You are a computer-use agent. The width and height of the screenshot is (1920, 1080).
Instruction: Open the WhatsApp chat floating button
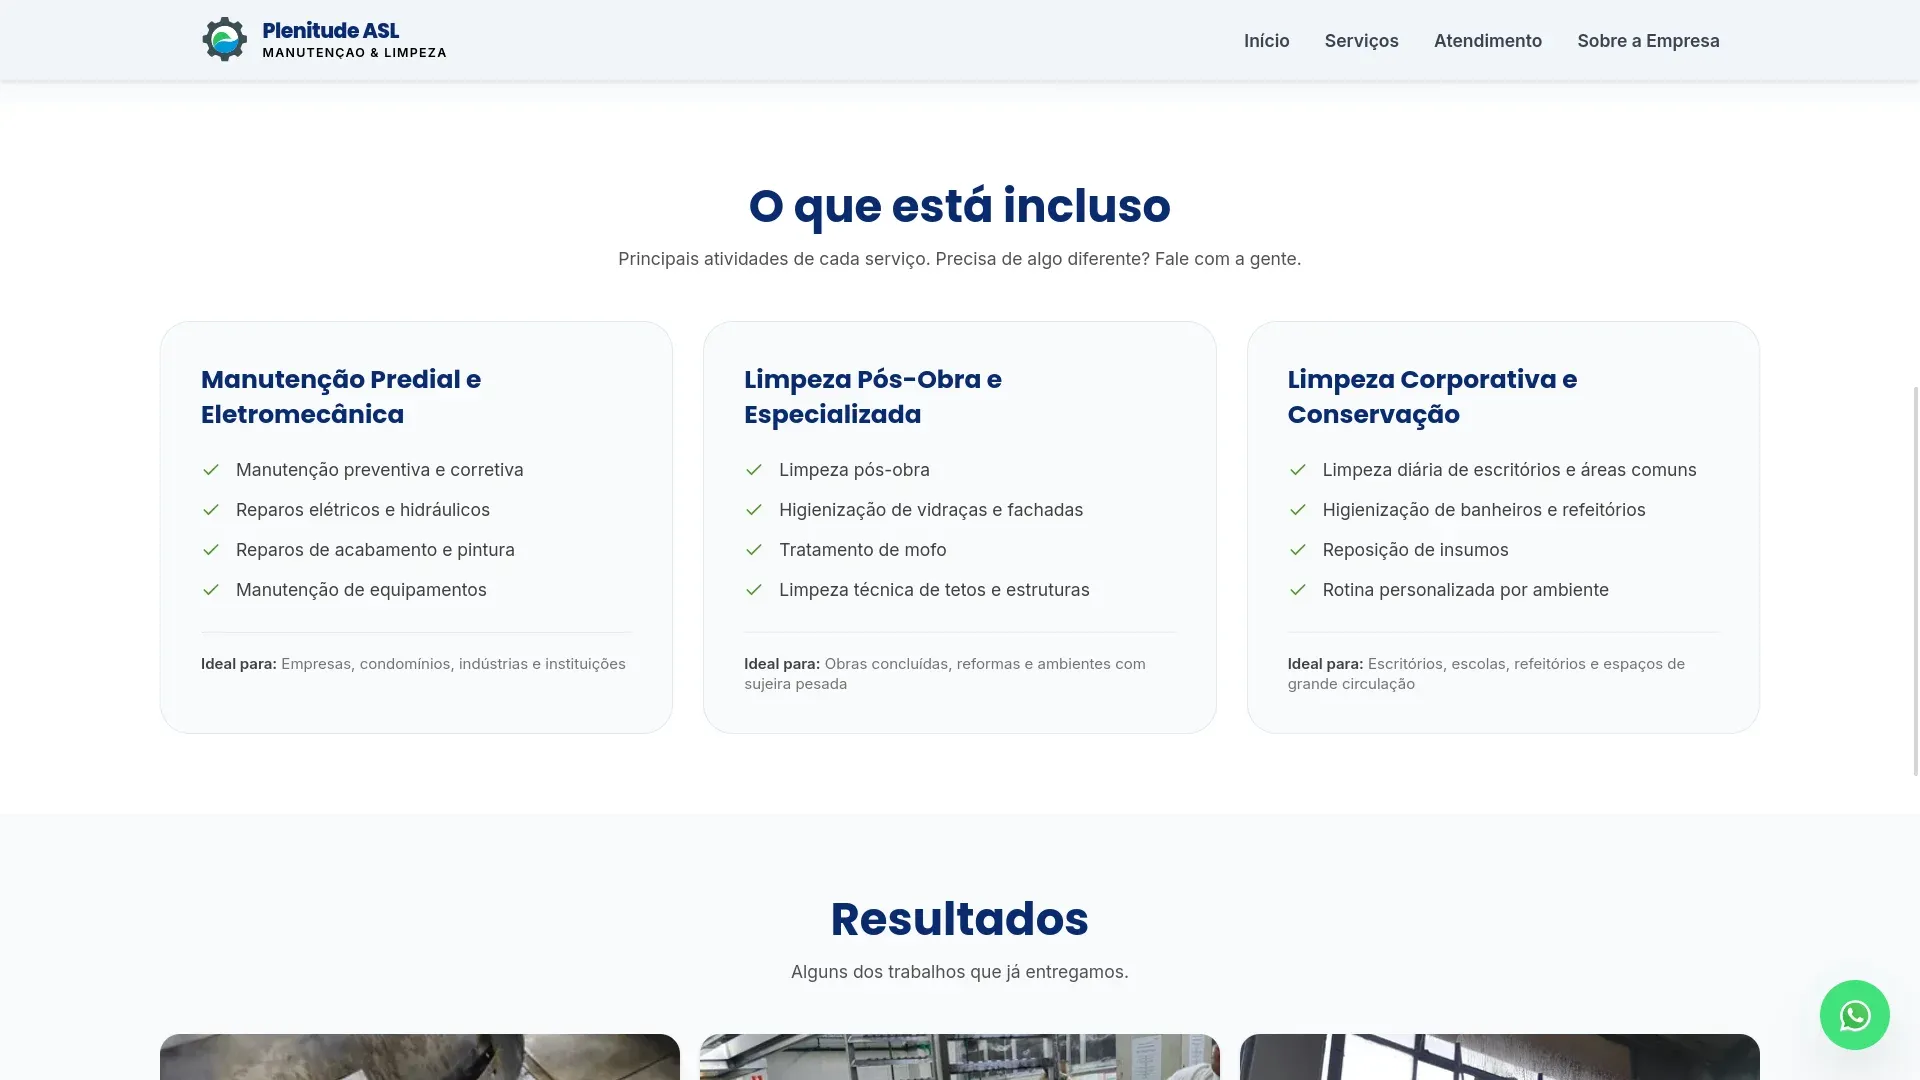click(x=1854, y=1015)
